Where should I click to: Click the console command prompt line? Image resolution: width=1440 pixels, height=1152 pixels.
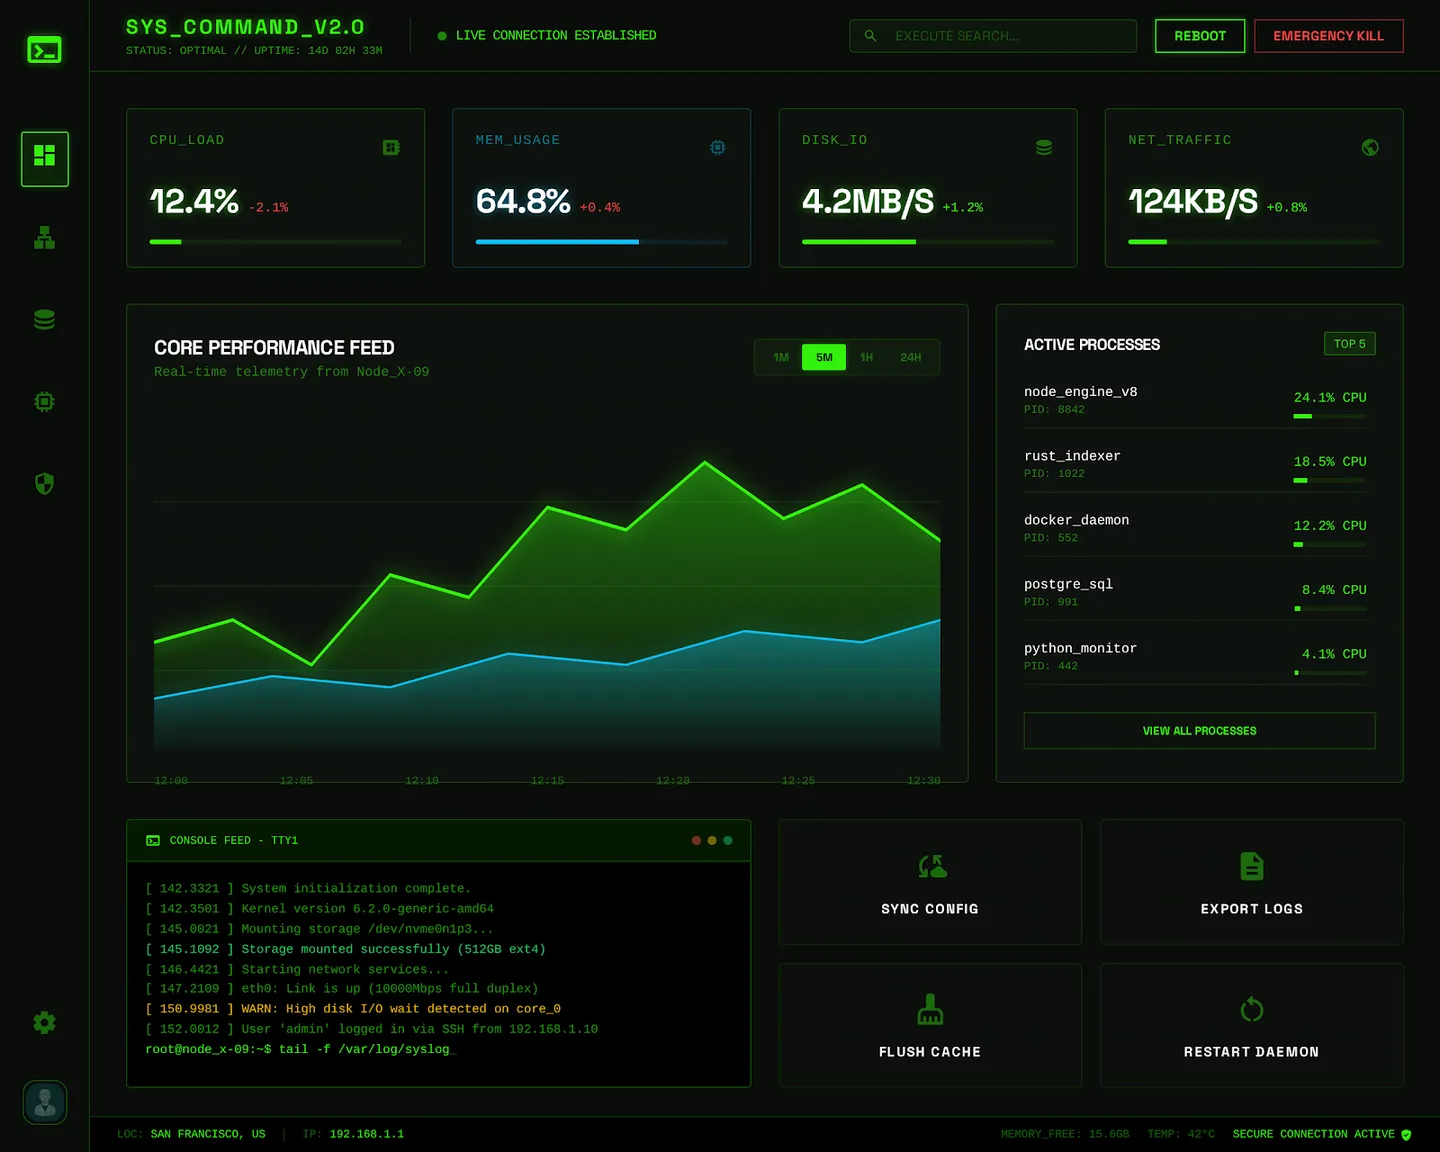click(301, 1049)
